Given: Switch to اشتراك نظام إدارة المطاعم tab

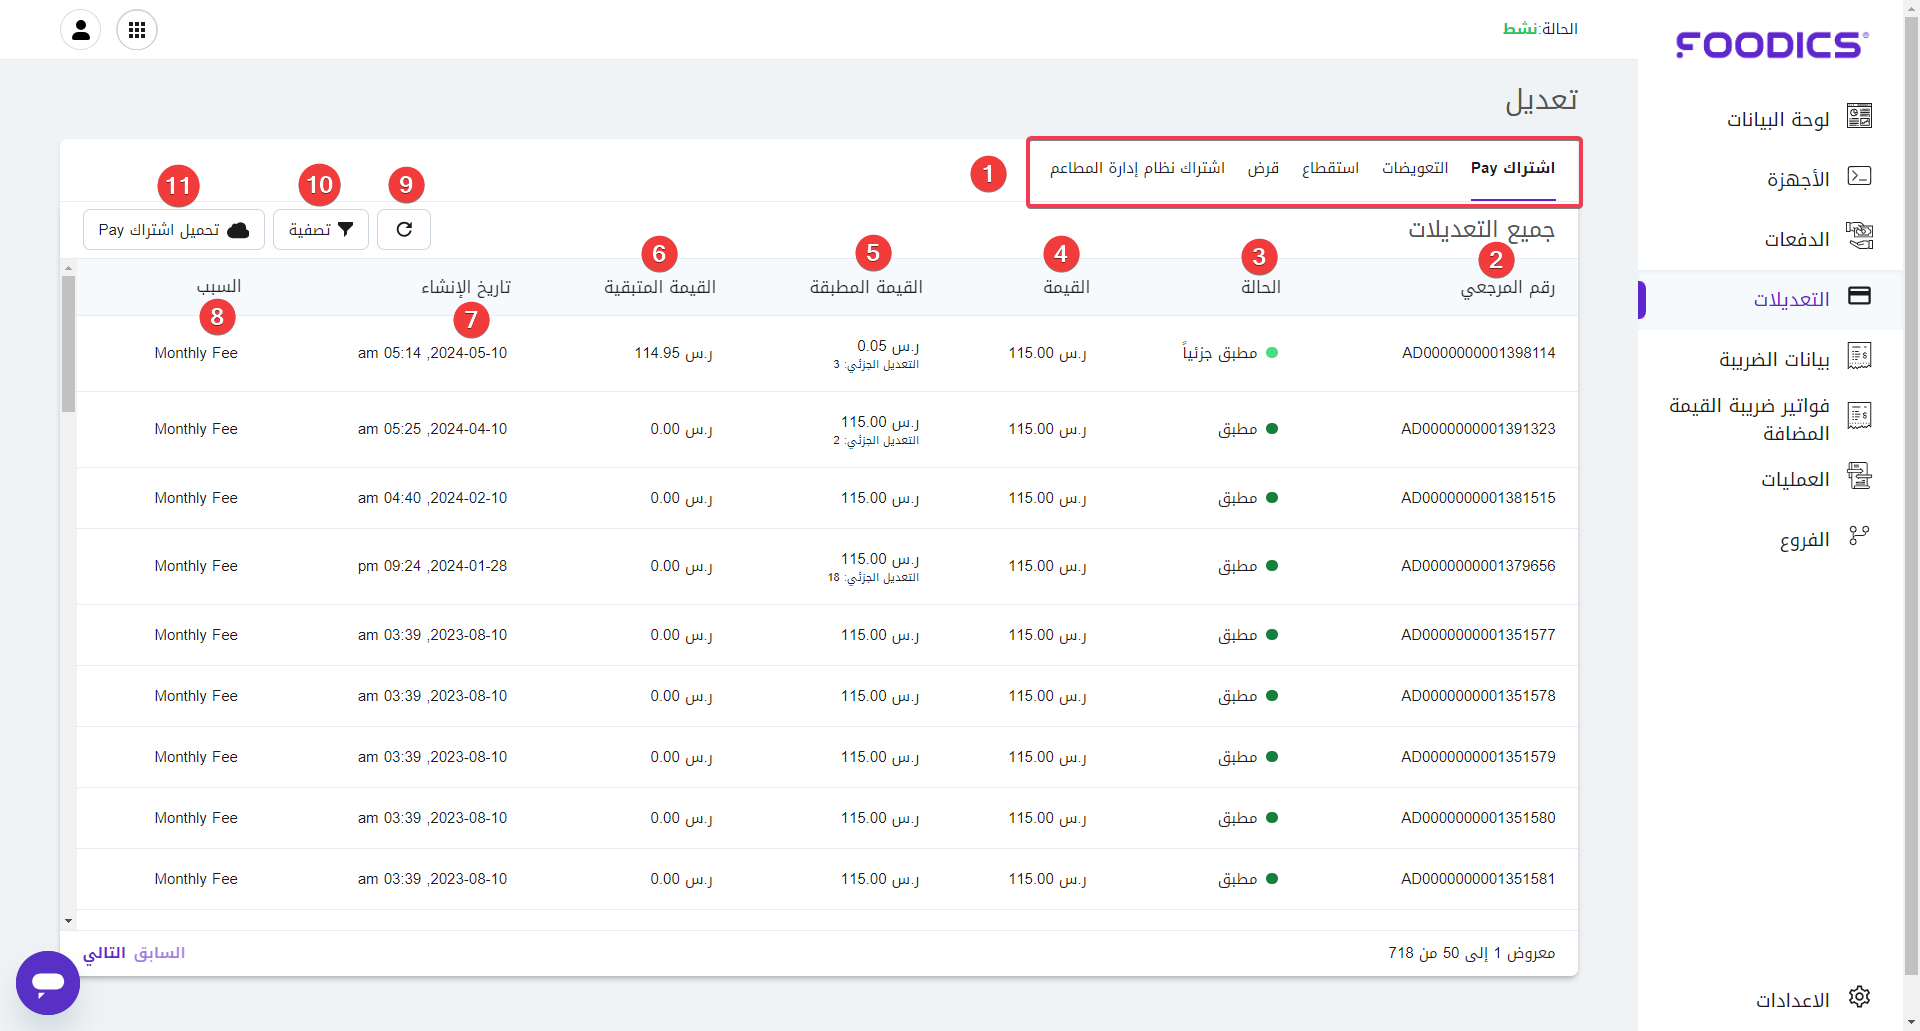Looking at the screenshot, I should pyautogui.click(x=1137, y=168).
